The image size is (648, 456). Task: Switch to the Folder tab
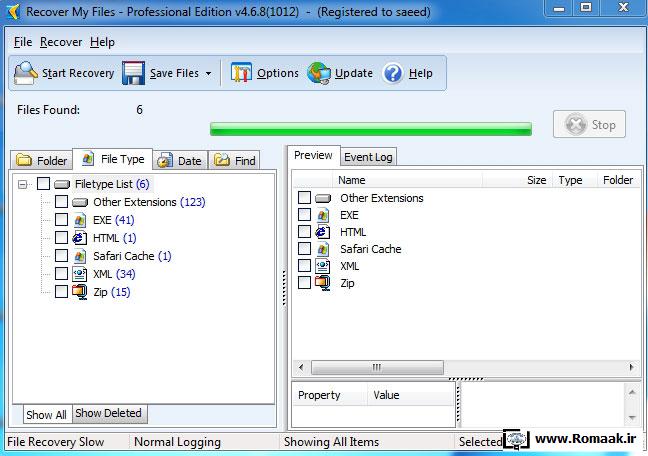41,160
